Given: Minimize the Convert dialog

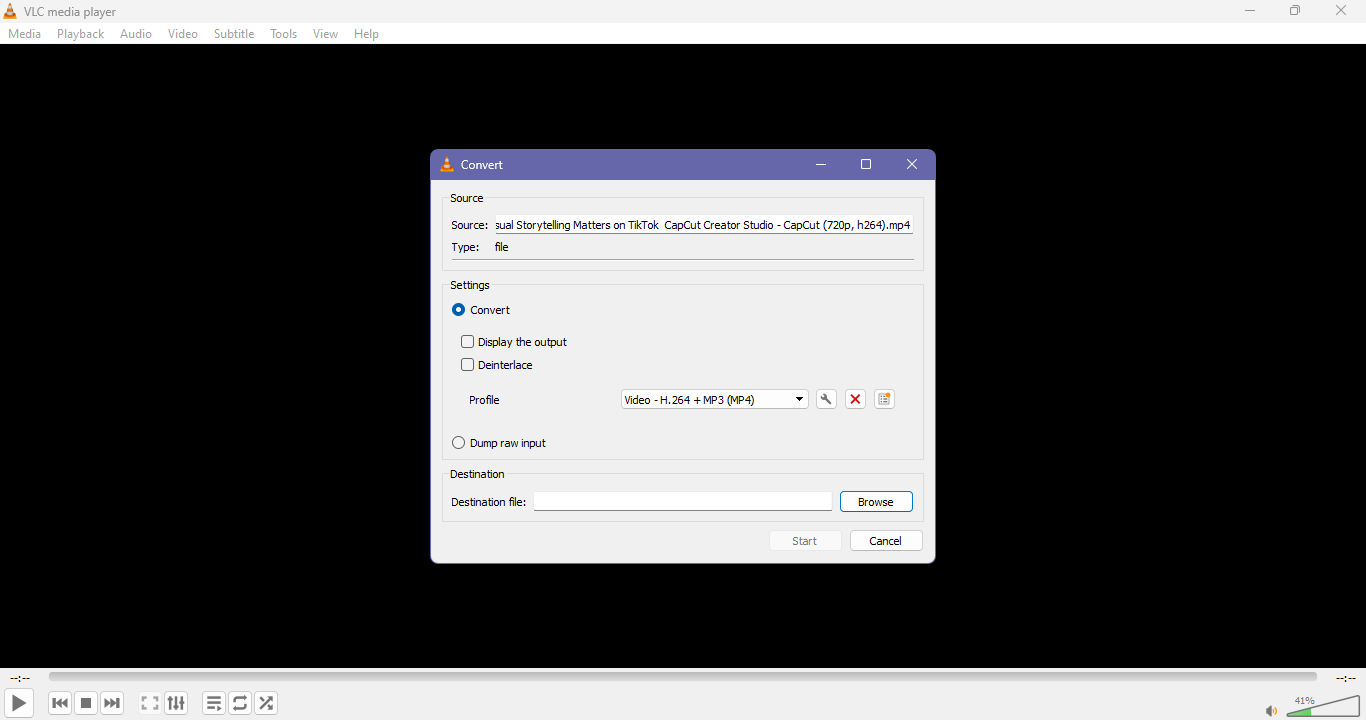Looking at the screenshot, I should pyautogui.click(x=821, y=165).
